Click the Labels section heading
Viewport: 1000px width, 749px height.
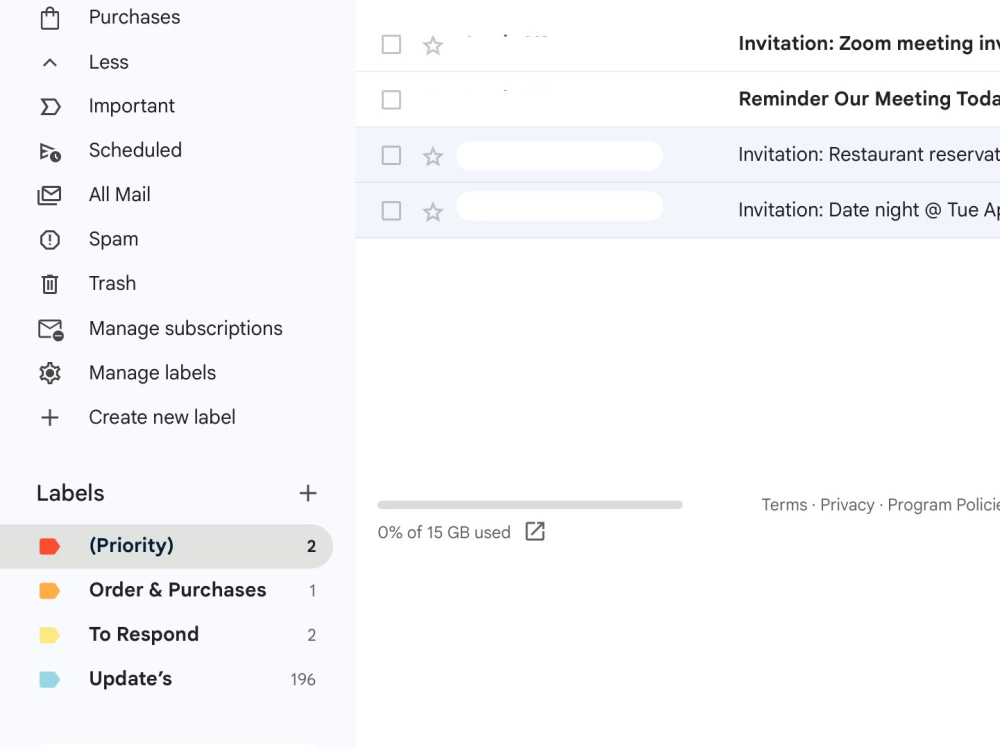coord(70,493)
